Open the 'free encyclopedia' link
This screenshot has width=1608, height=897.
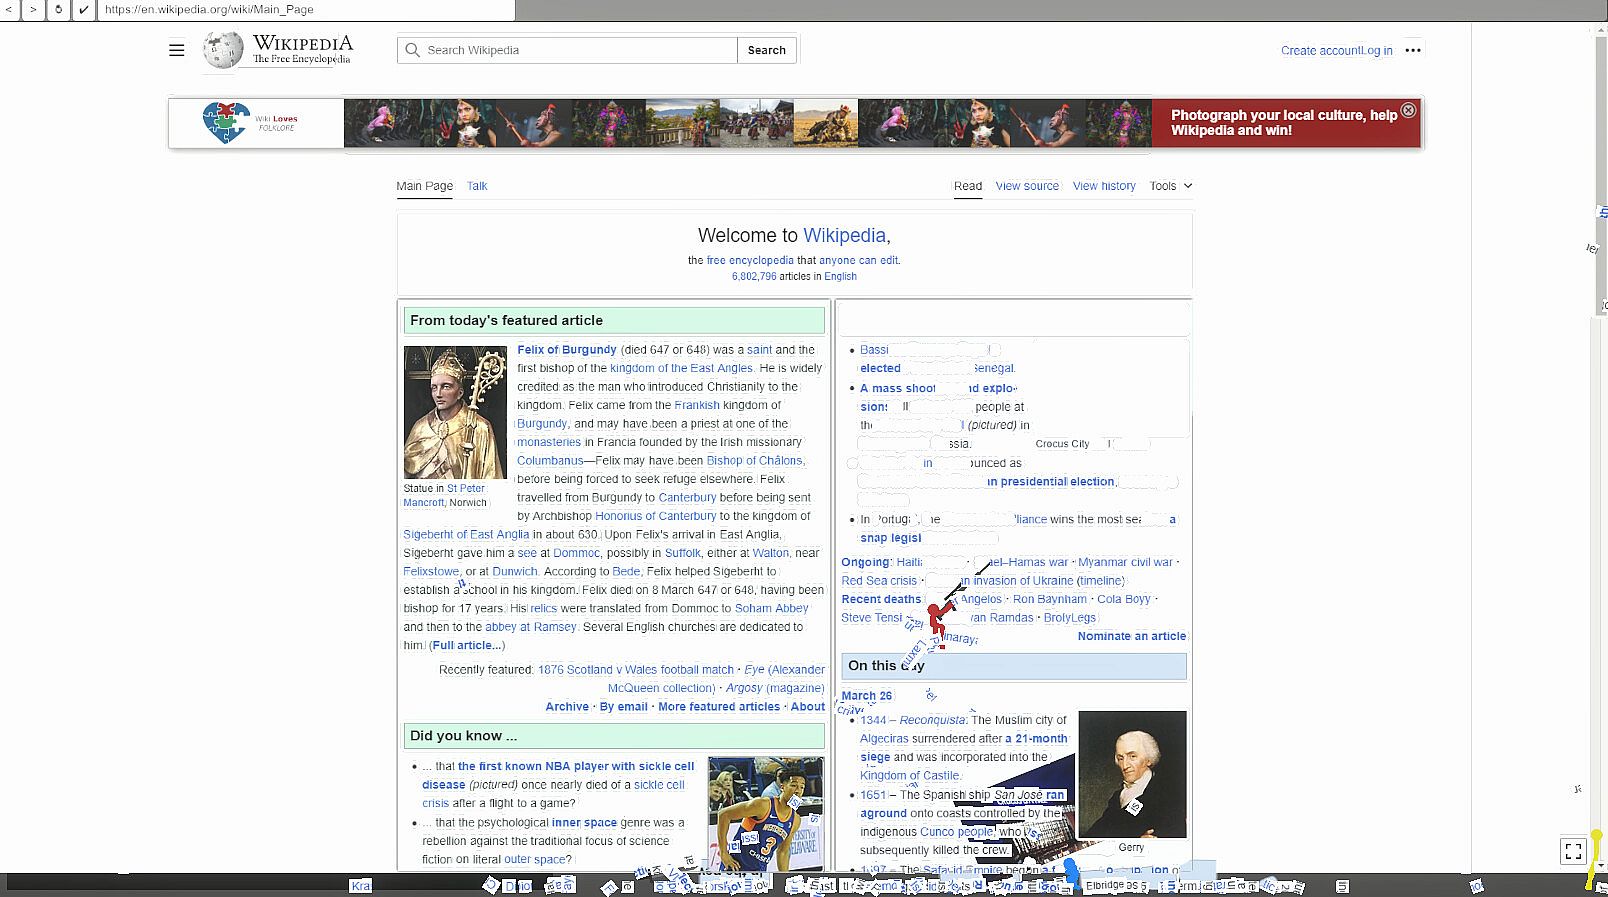(750, 261)
